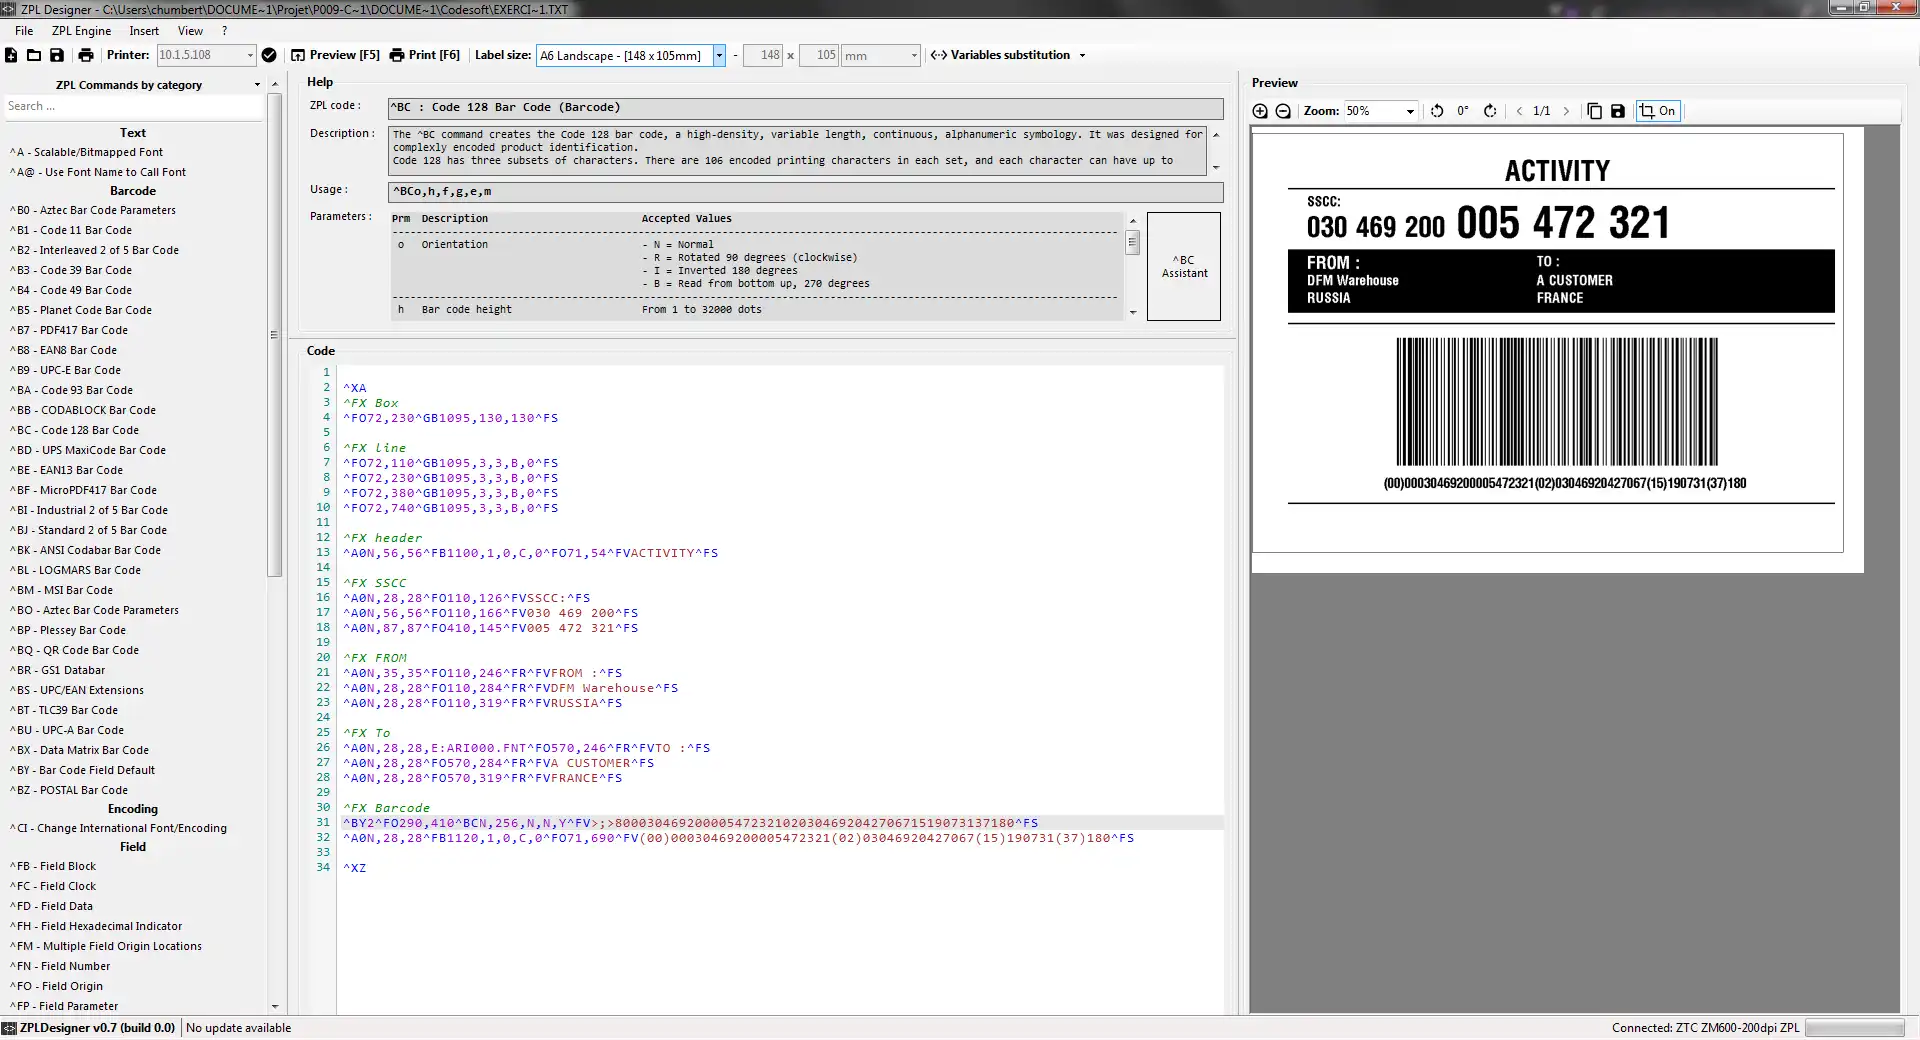1920x1040 pixels.
Task: Select ^BE - EAN13 Bar Code
Action: (x=66, y=470)
